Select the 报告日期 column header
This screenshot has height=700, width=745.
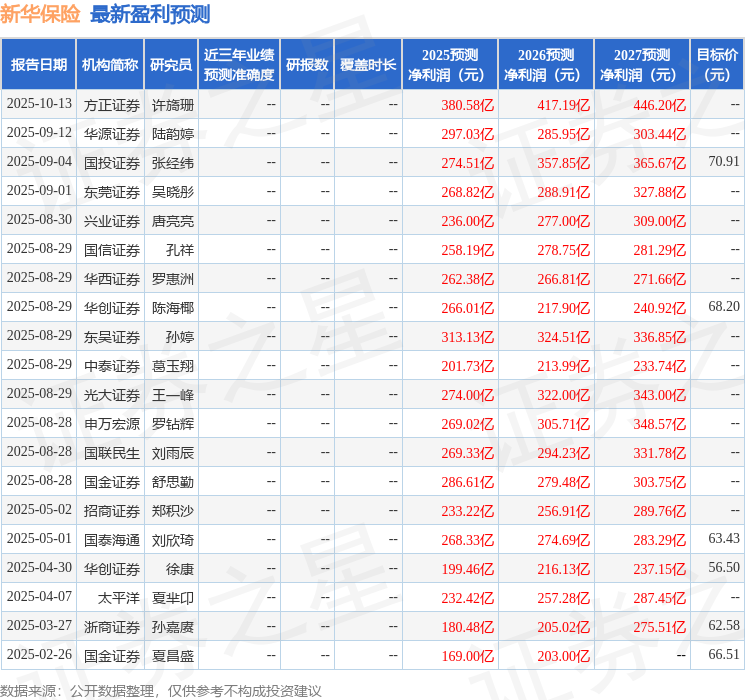pyautogui.click(x=38, y=65)
